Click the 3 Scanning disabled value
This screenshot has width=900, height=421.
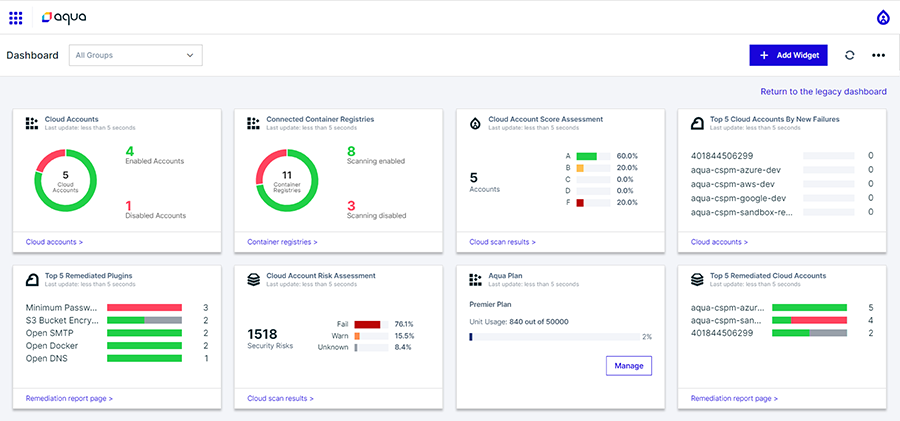[351, 206]
